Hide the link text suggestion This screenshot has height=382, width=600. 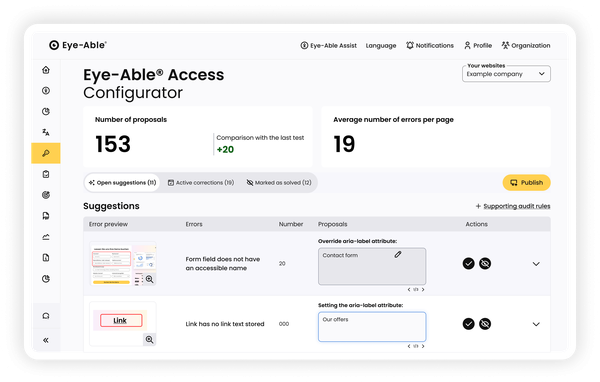[x=485, y=324]
